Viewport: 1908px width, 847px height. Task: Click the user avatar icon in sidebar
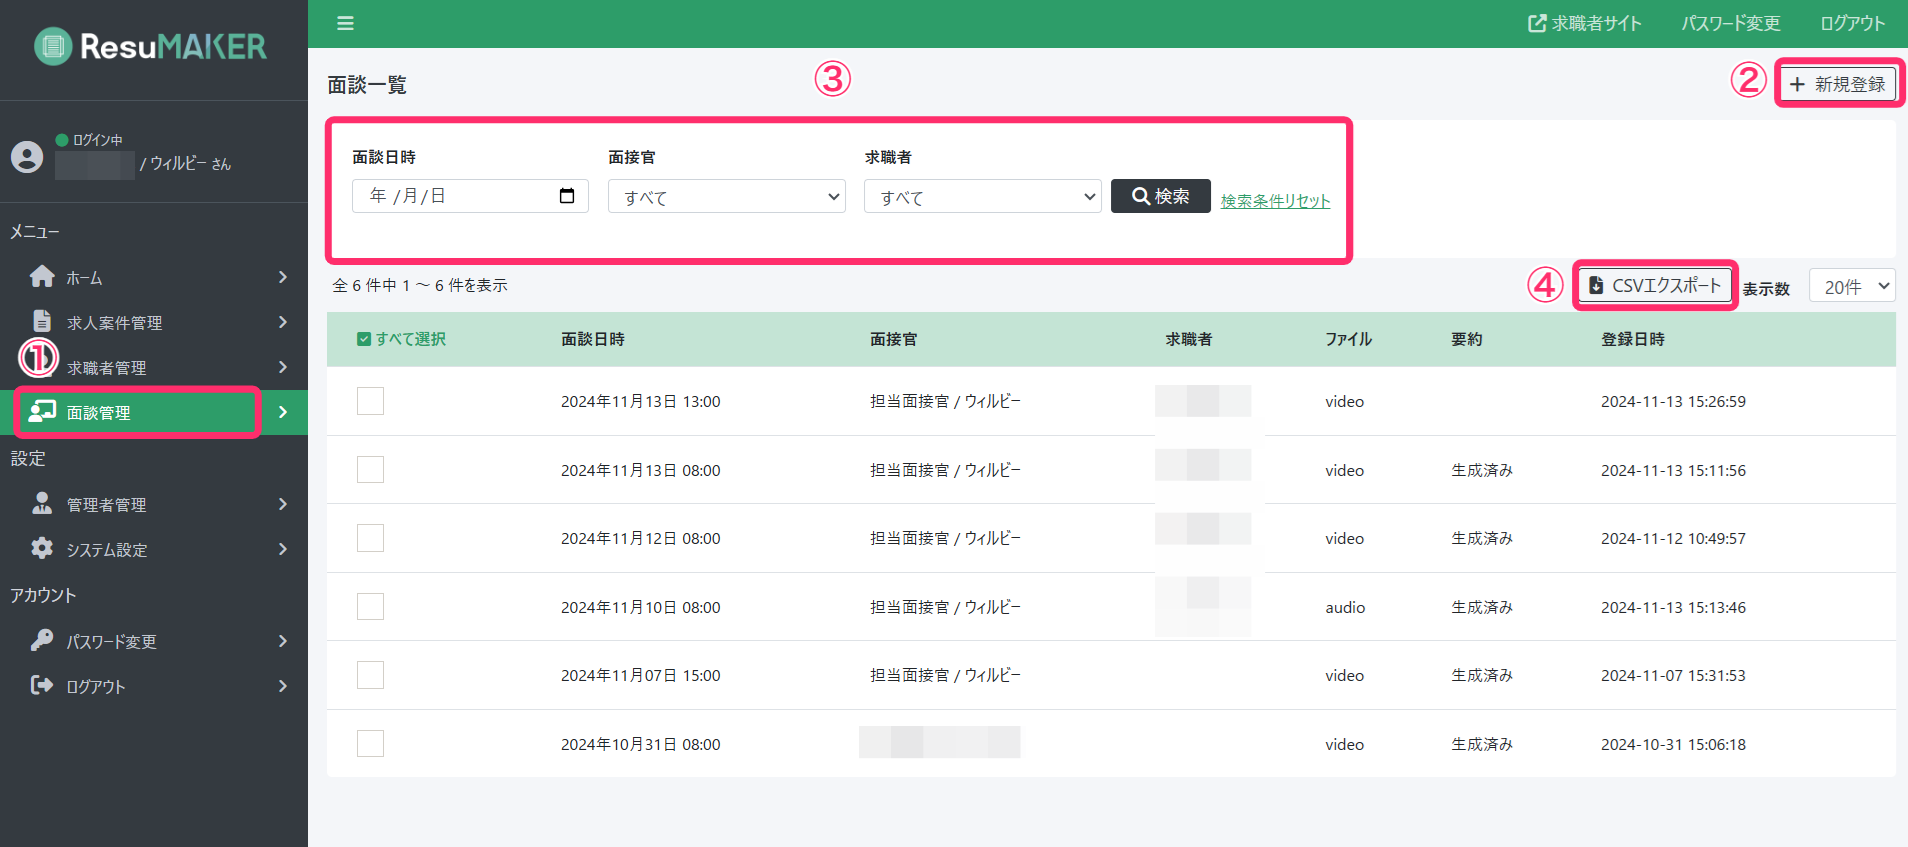coord(27,157)
